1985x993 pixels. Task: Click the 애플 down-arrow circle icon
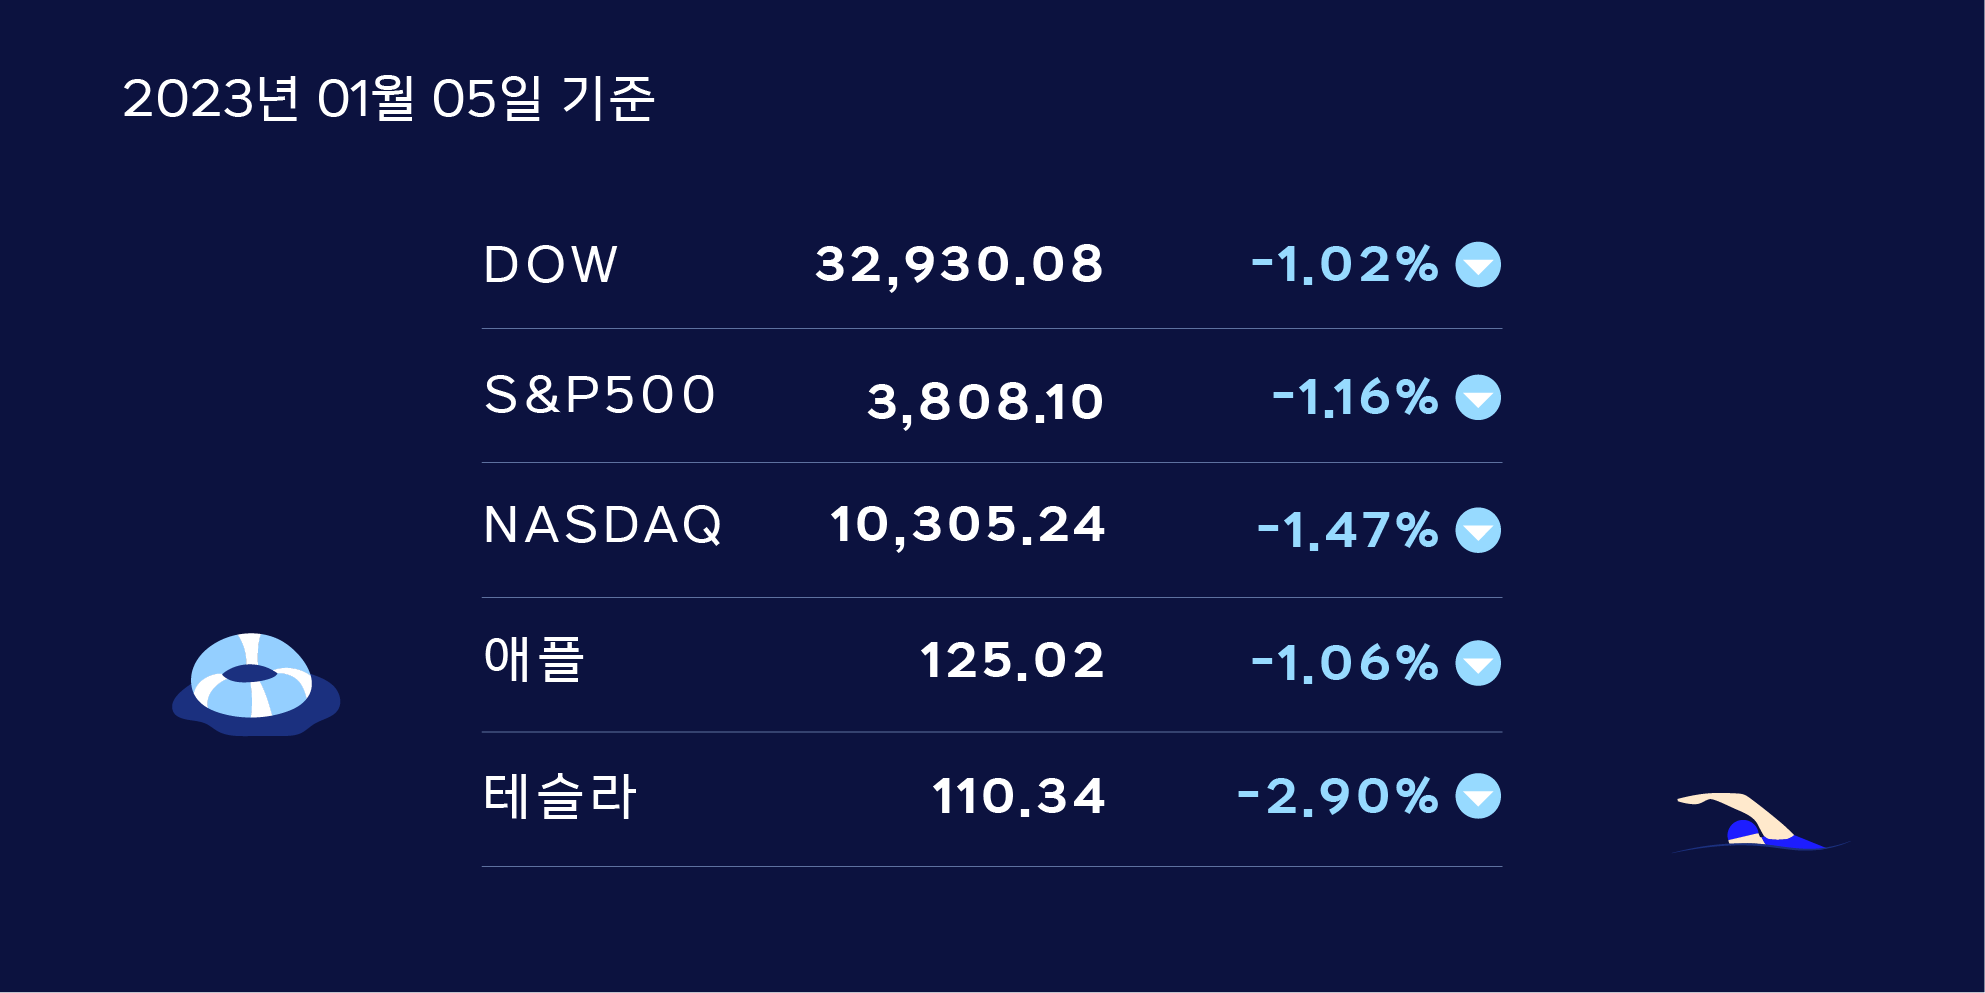1478,663
